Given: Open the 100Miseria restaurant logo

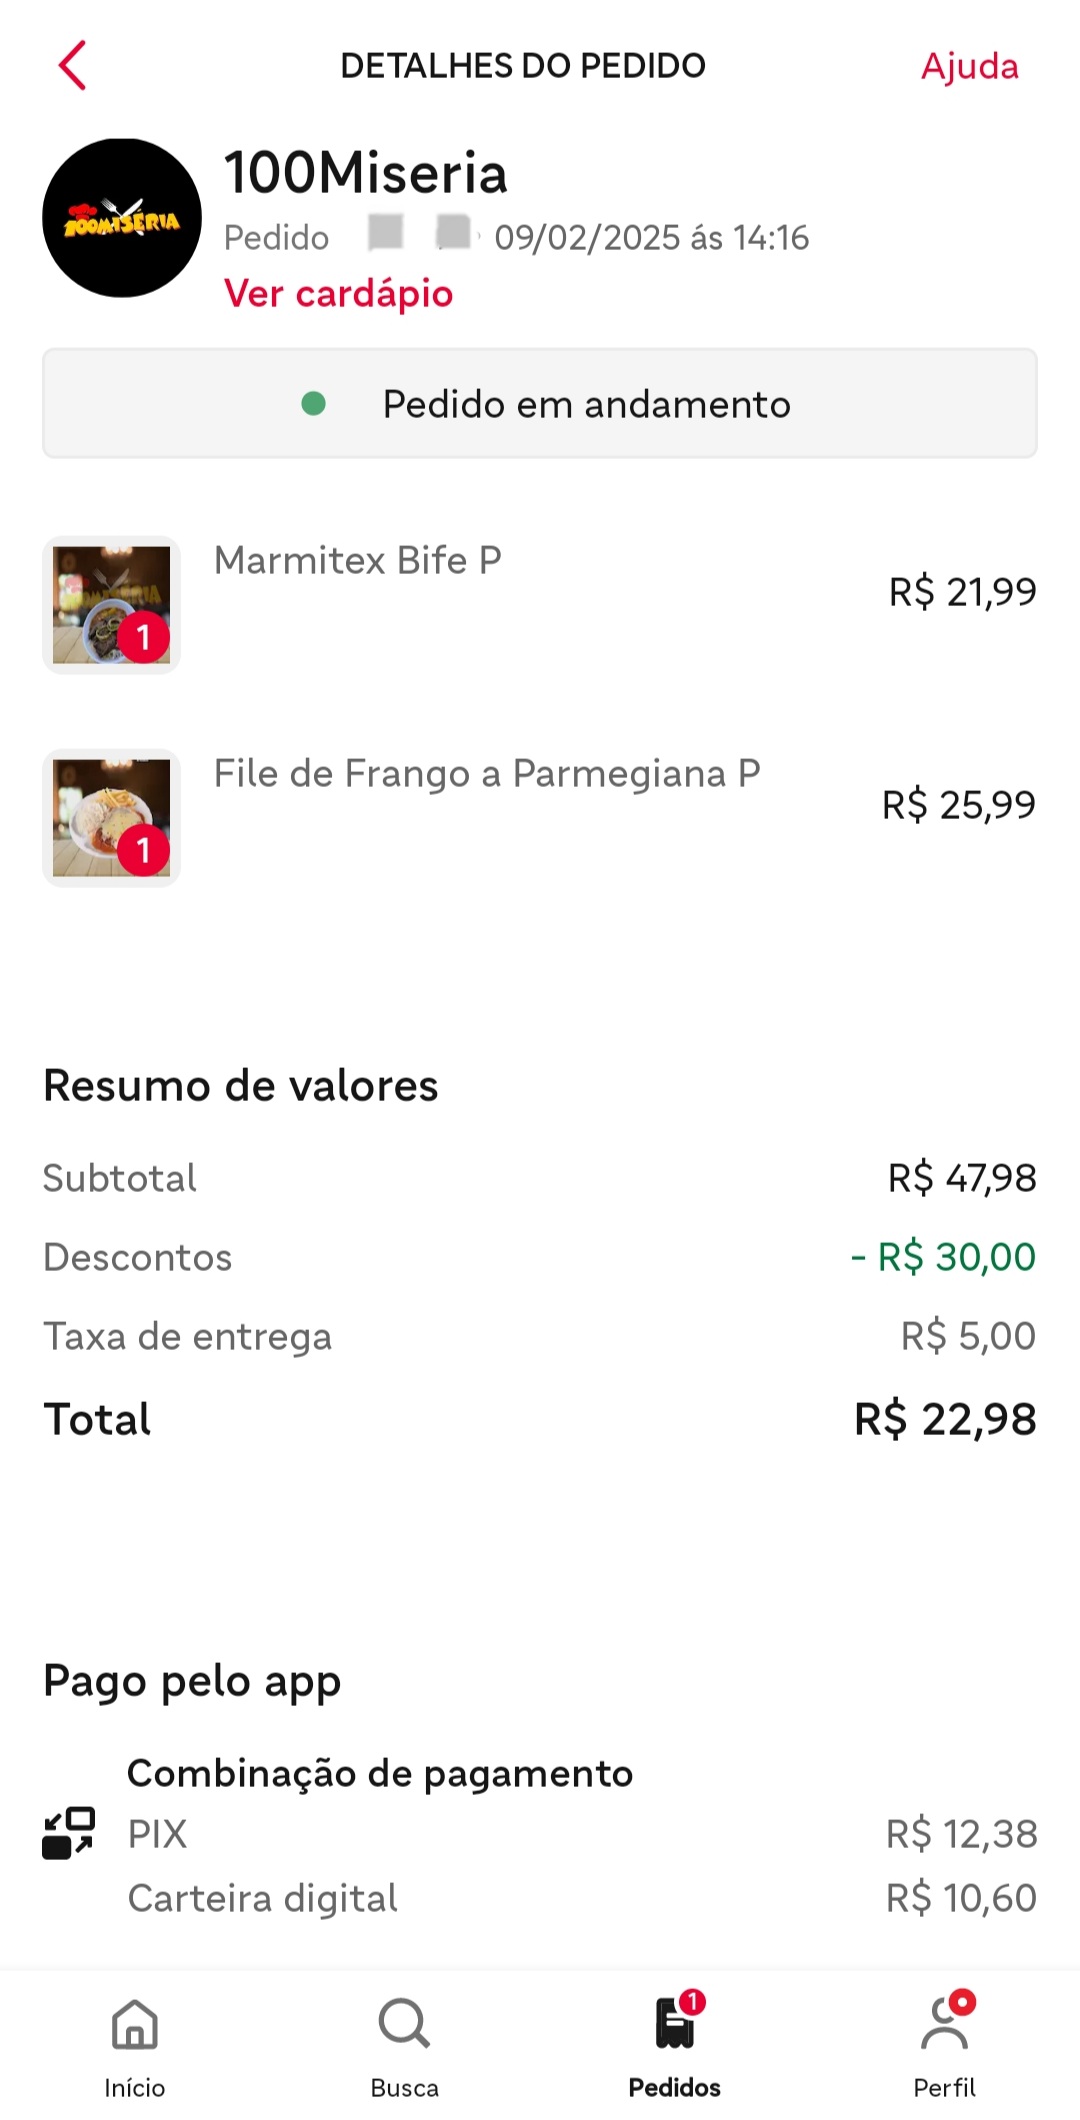Looking at the screenshot, I should 122,218.
